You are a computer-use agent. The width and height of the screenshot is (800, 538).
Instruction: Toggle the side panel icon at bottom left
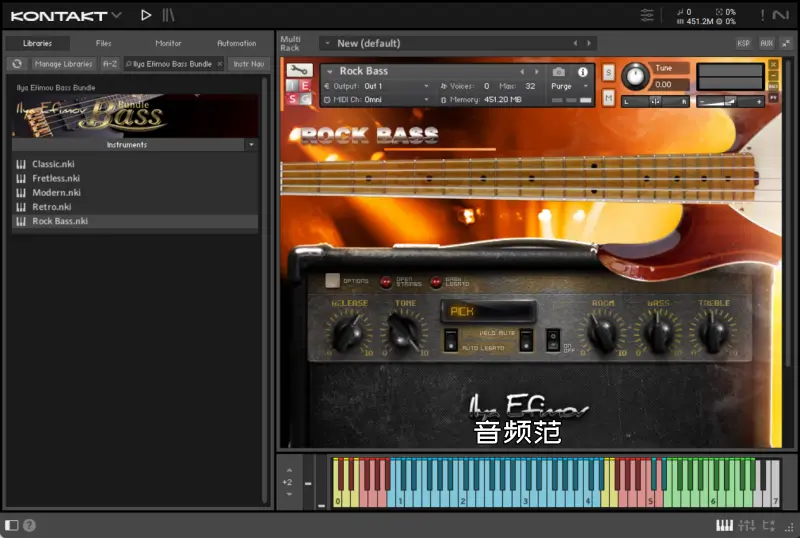click(12, 525)
